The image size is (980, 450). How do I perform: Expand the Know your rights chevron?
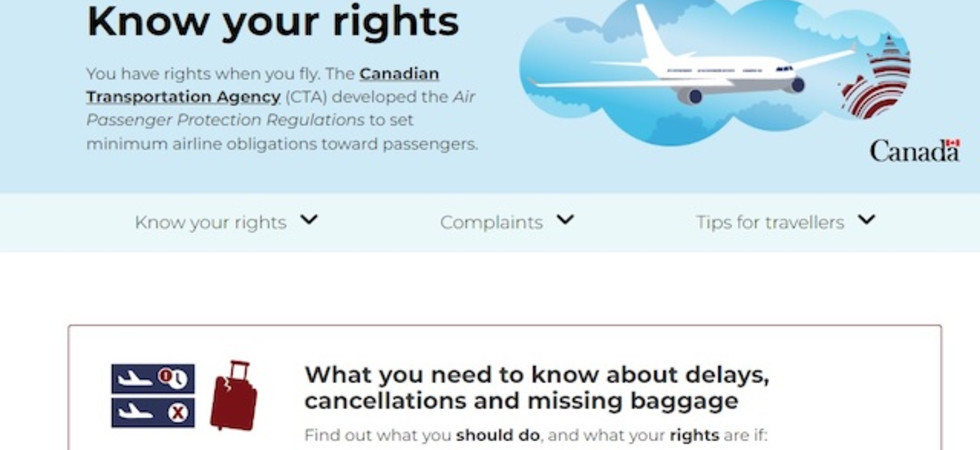(x=309, y=220)
